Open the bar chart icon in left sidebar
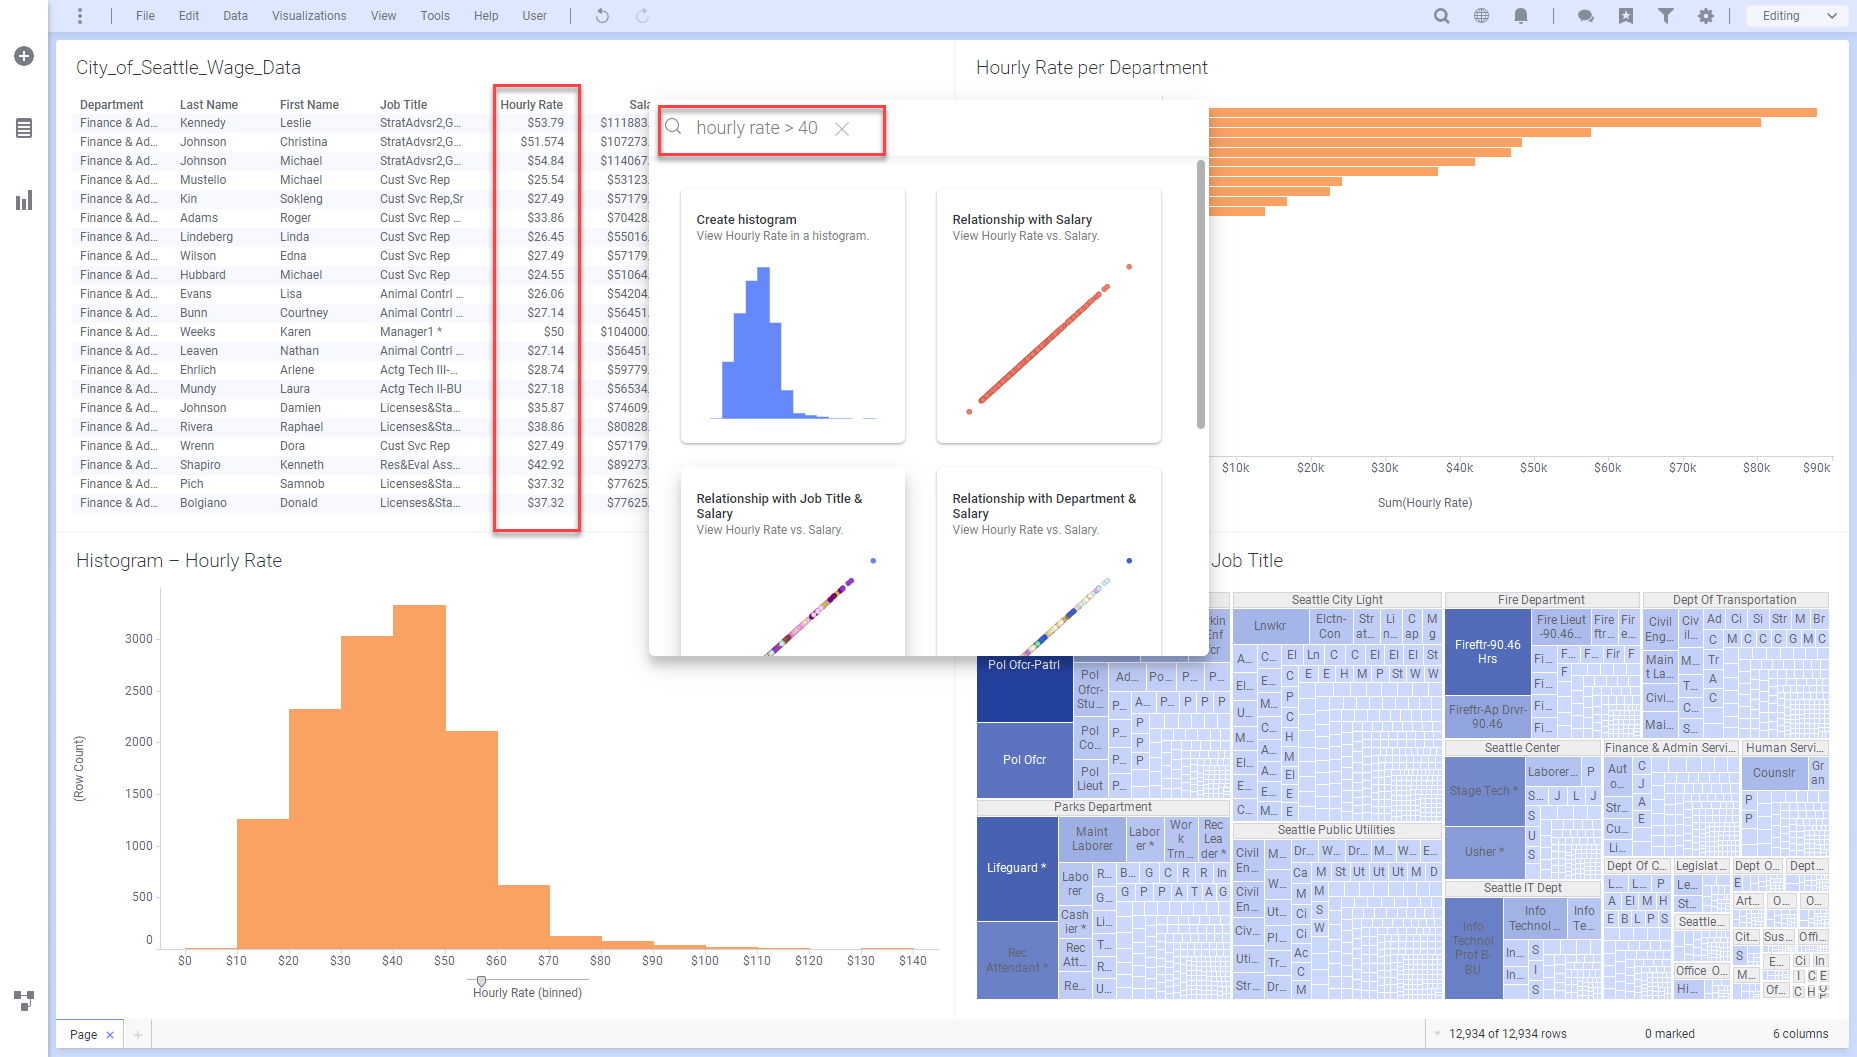This screenshot has width=1857, height=1057. pyautogui.click(x=24, y=201)
